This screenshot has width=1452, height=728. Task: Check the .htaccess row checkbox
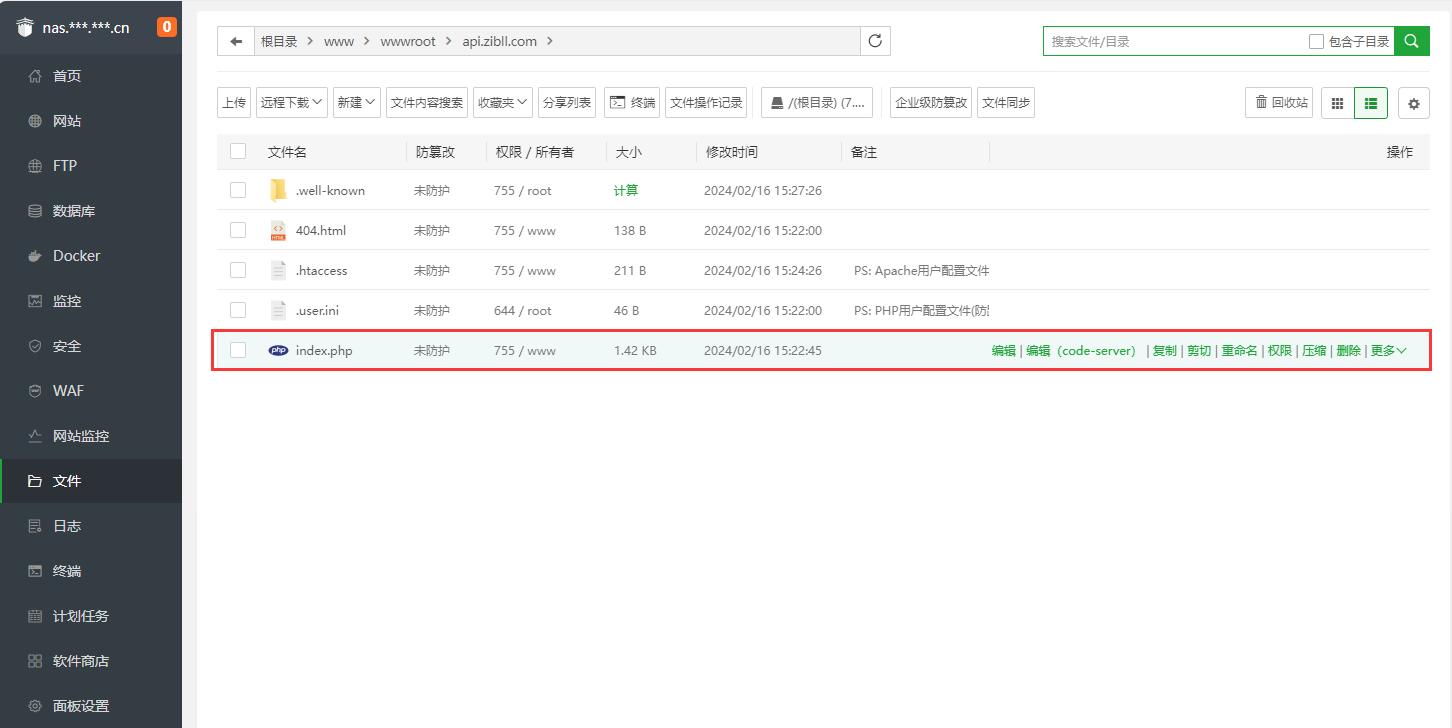238,270
